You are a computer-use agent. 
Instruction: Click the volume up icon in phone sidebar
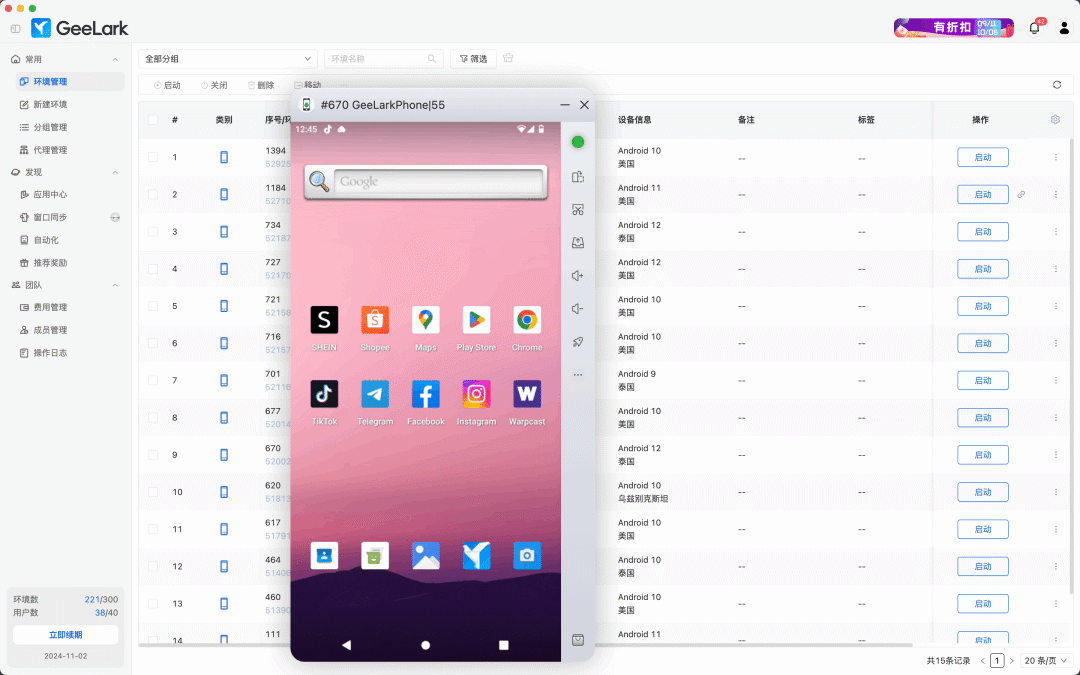point(578,276)
